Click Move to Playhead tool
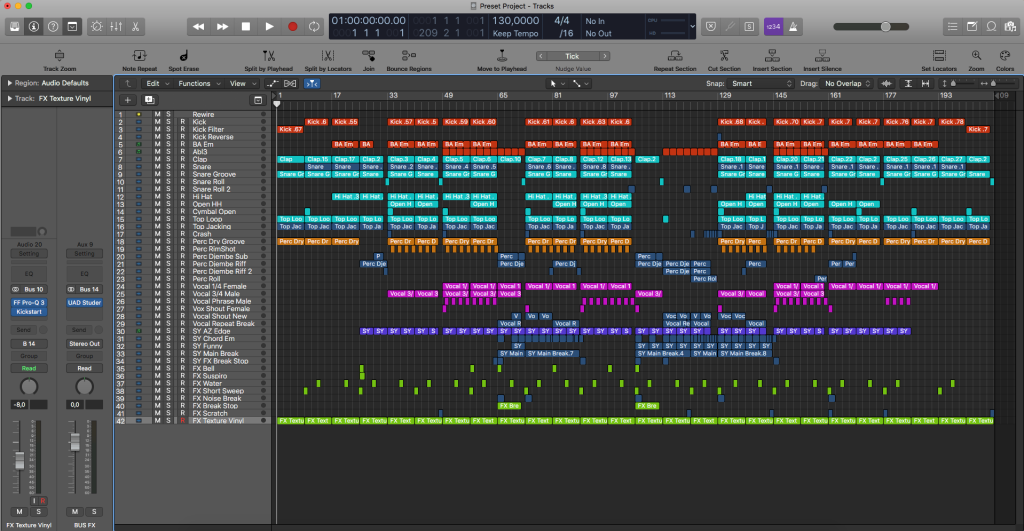The width and height of the screenshot is (1024, 531). point(502,60)
